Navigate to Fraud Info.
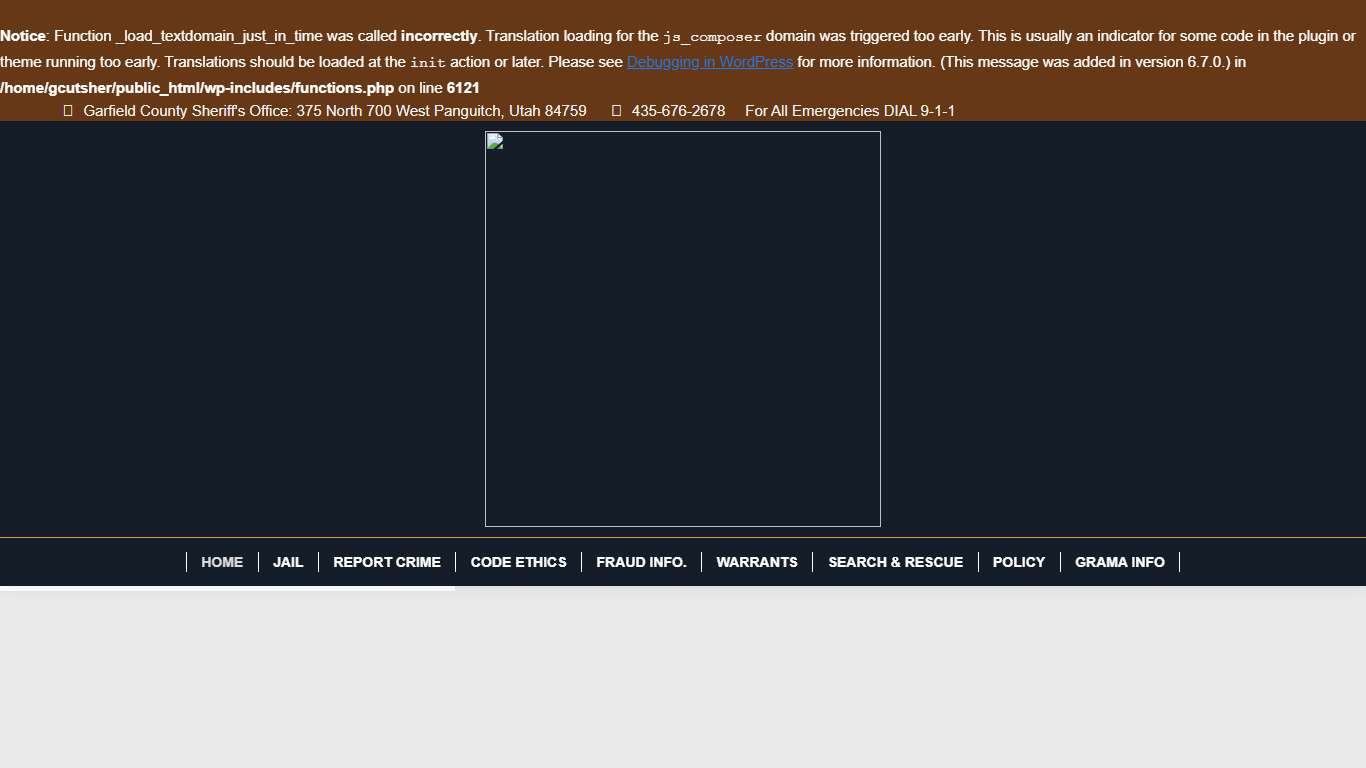This screenshot has width=1366, height=768. point(641,562)
